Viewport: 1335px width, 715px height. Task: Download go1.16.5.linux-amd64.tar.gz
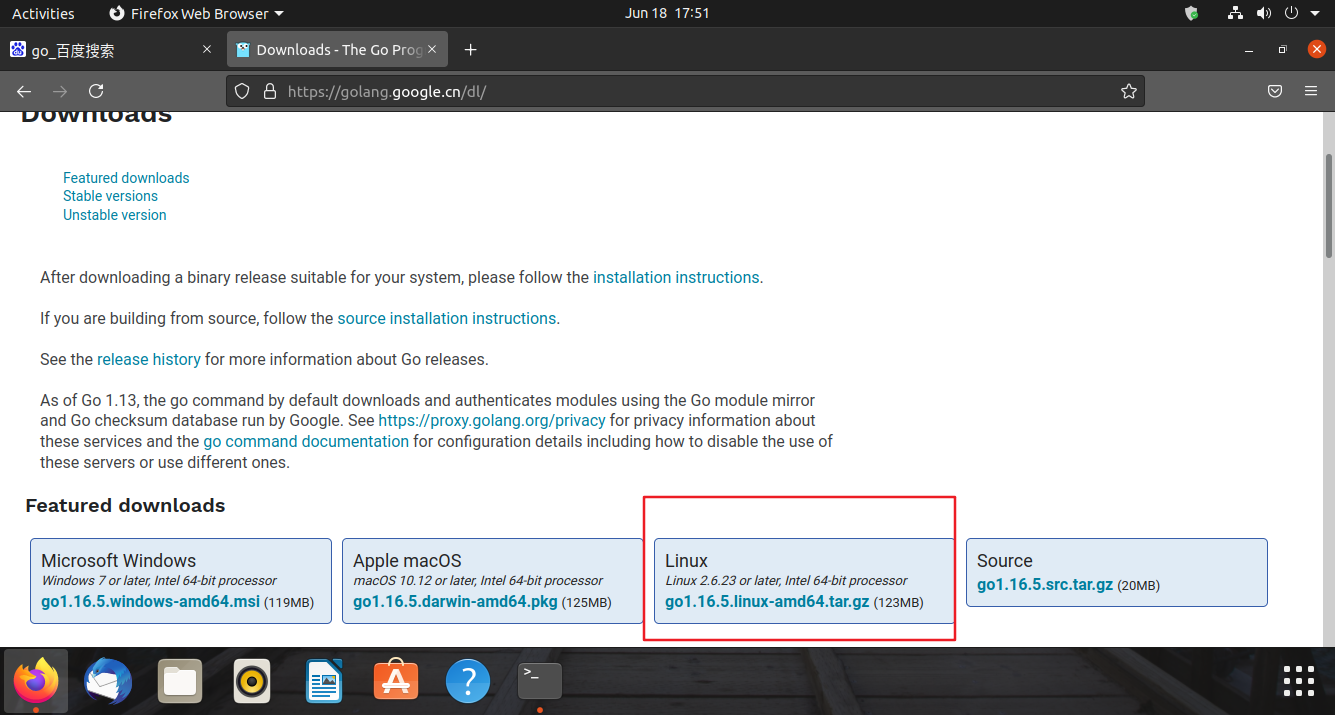pyautogui.click(x=767, y=602)
